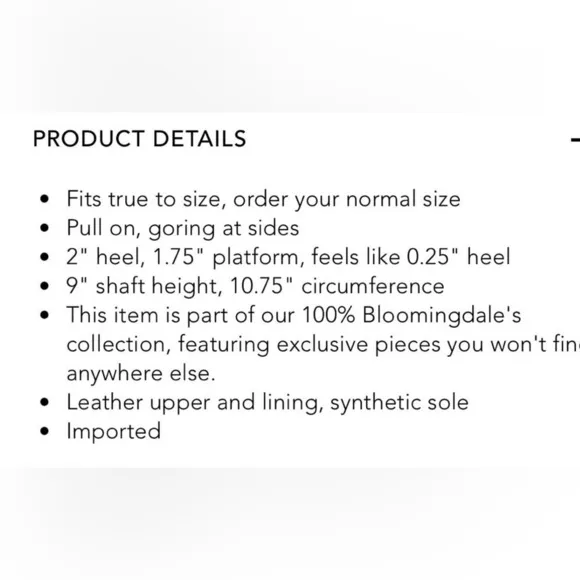Click the 'Imported' text
Viewport: 580px width, 580px height.
coord(114,431)
